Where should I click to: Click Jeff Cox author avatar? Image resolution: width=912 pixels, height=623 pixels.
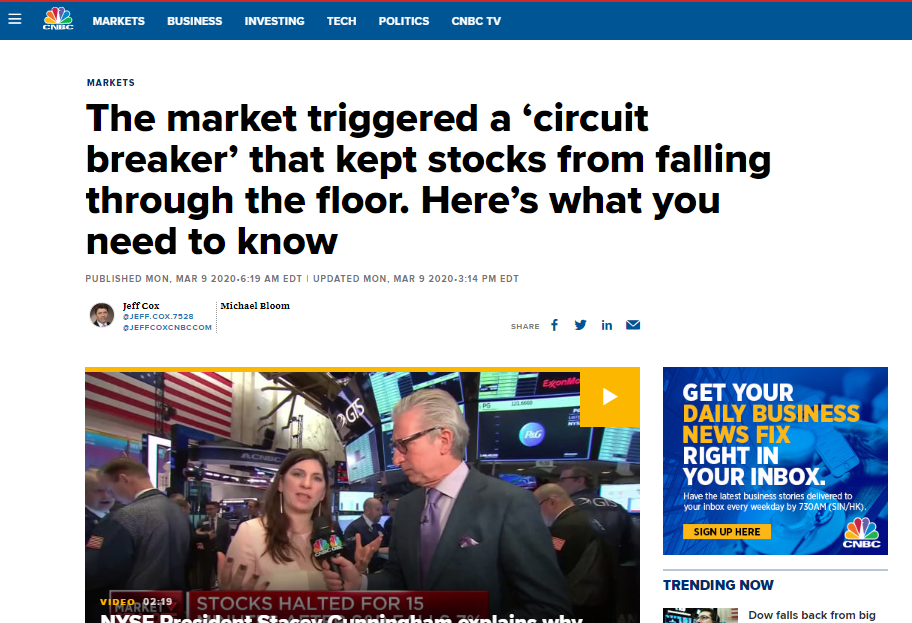tap(102, 315)
